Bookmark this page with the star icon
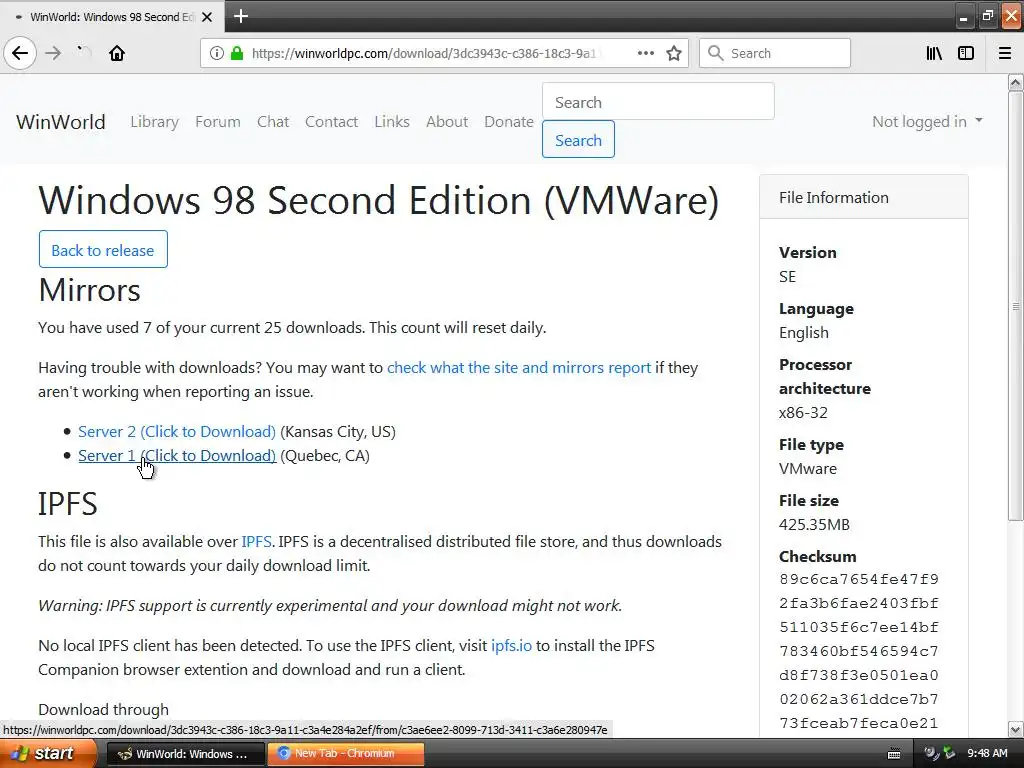This screenshot has height=768, width=1024. [674, 53]
